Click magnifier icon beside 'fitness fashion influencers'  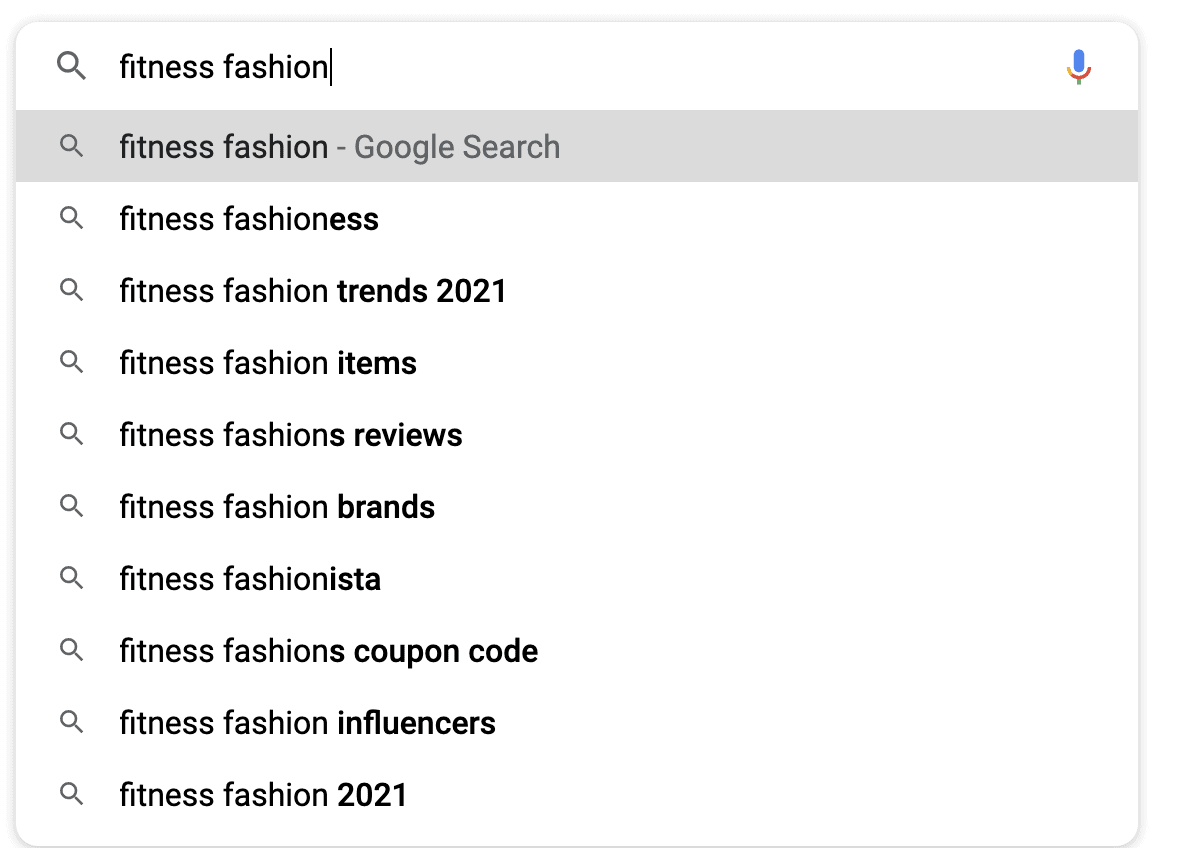coord(71,722)
